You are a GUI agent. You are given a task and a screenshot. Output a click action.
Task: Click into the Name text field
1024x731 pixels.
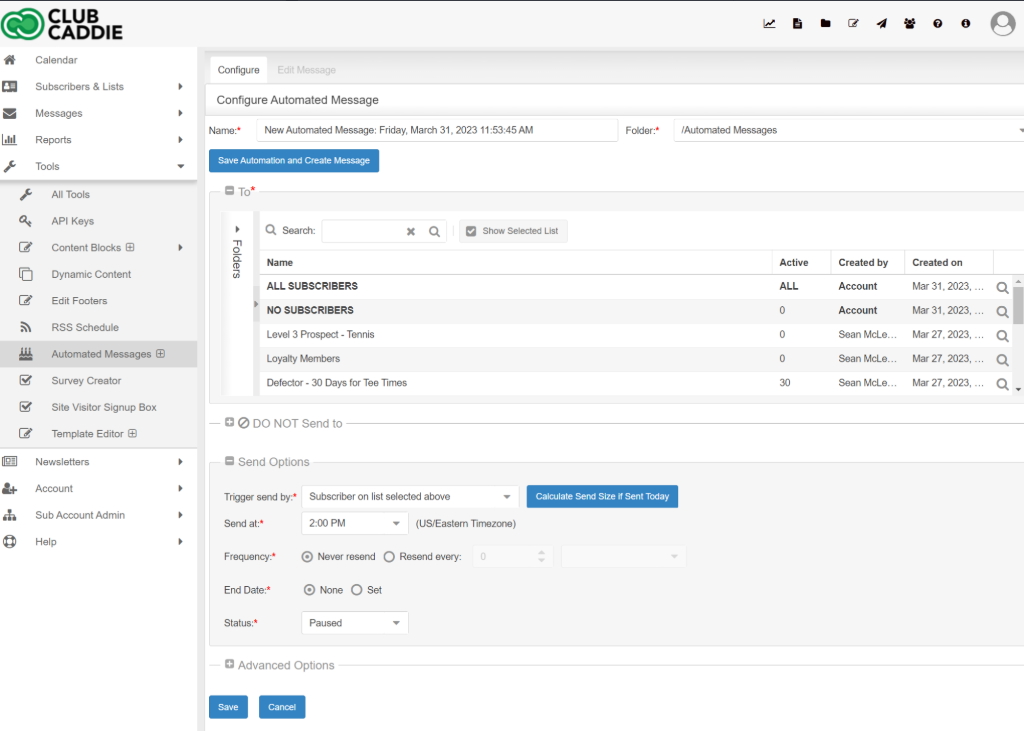pos(437,130)
